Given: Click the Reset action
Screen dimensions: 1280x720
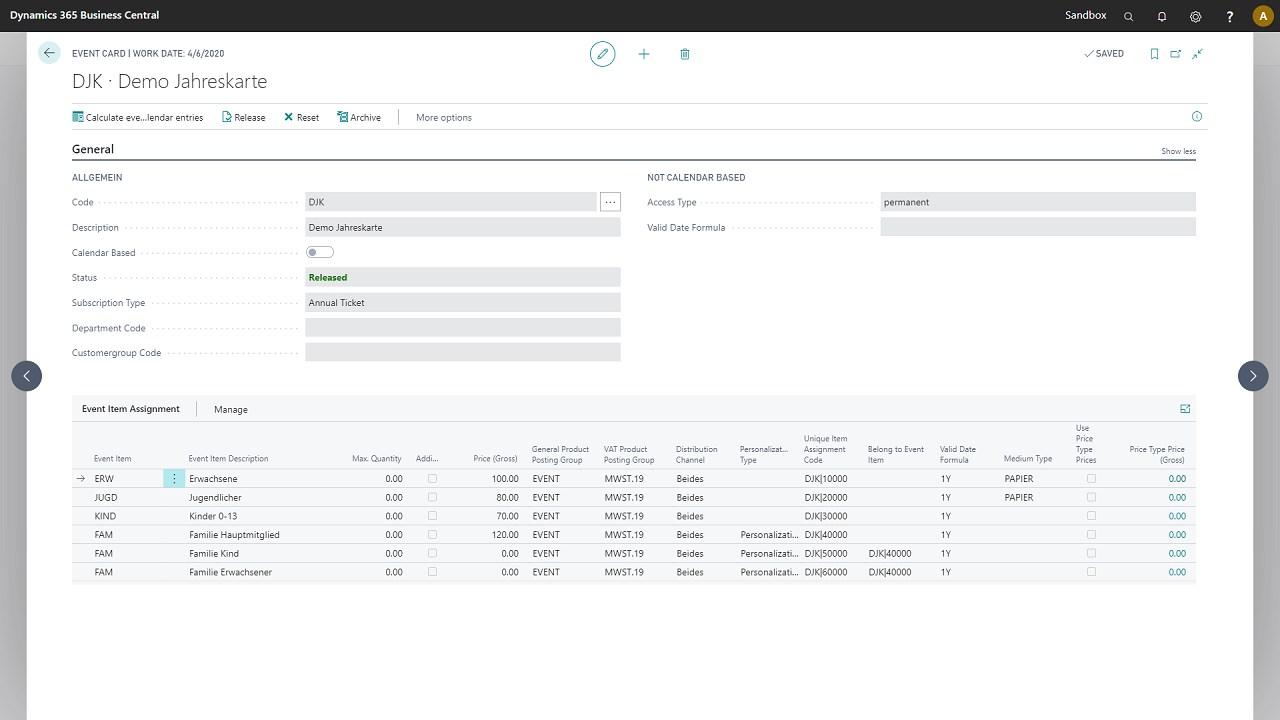Looking at the screenshot, I should coord(301,118).
